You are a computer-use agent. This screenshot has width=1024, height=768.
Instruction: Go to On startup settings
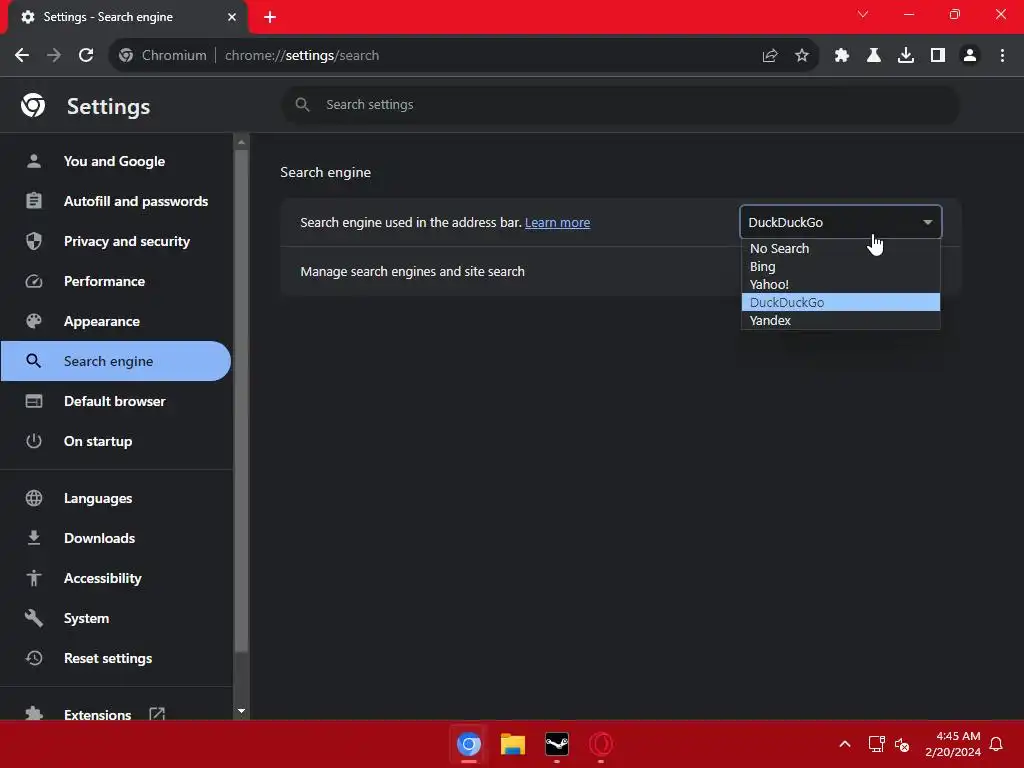click(116, 441)
